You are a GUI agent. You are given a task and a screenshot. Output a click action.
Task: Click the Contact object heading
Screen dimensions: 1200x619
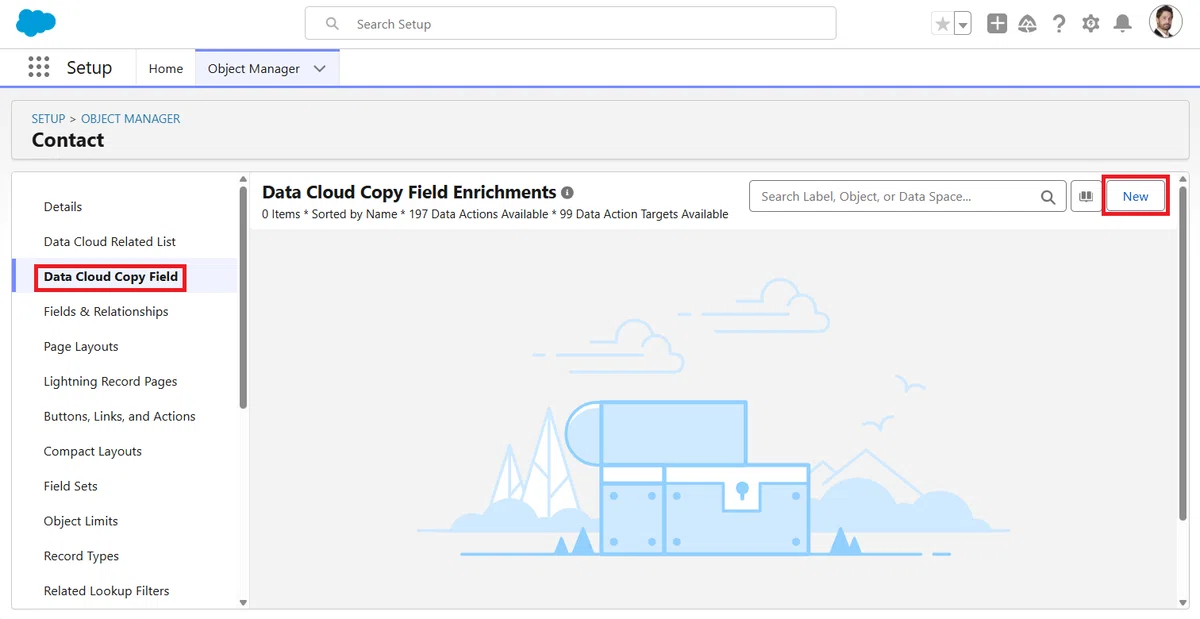point(68,140)
